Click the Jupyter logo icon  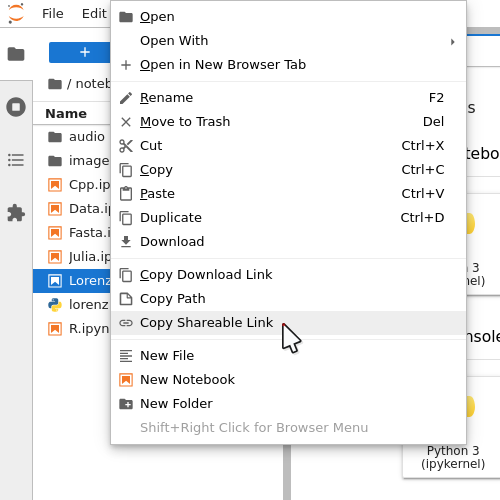[16, 13]
